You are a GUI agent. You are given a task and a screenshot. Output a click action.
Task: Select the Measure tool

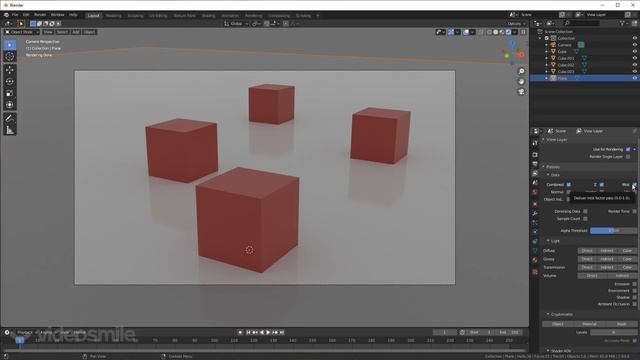coord(10,130)
